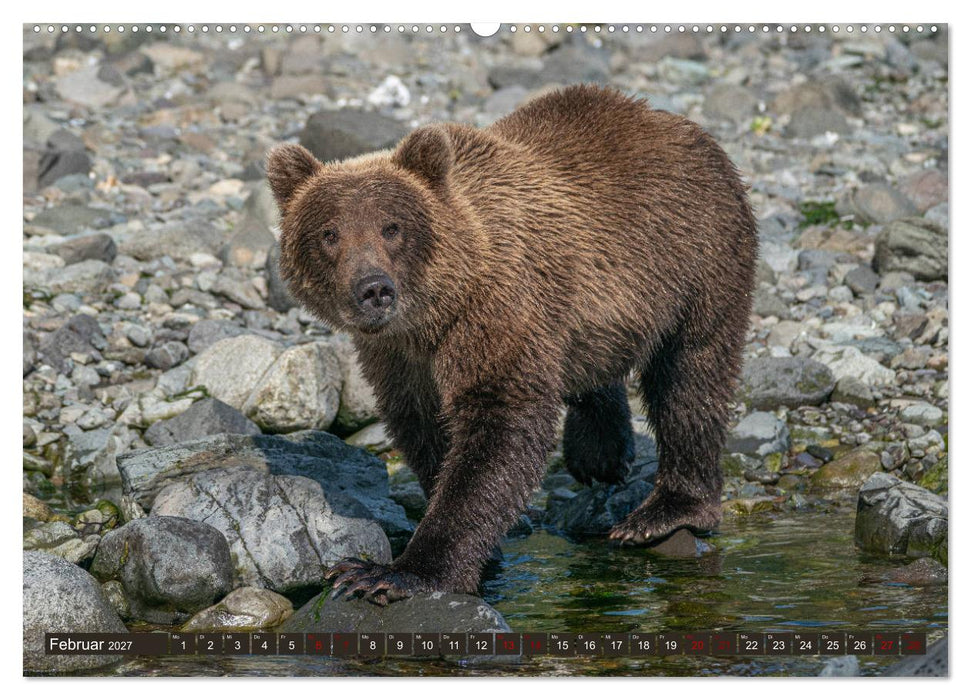The image size is (971, 700).
Task: Click the calendar hanging hole at top
Action: [x=486, y=28]
